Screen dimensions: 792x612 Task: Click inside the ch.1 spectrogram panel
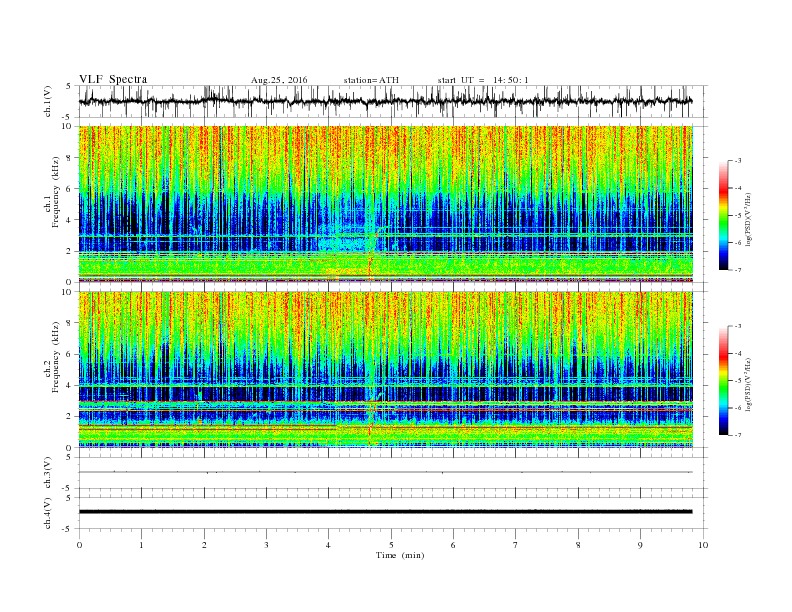click(x=386, y=204)
